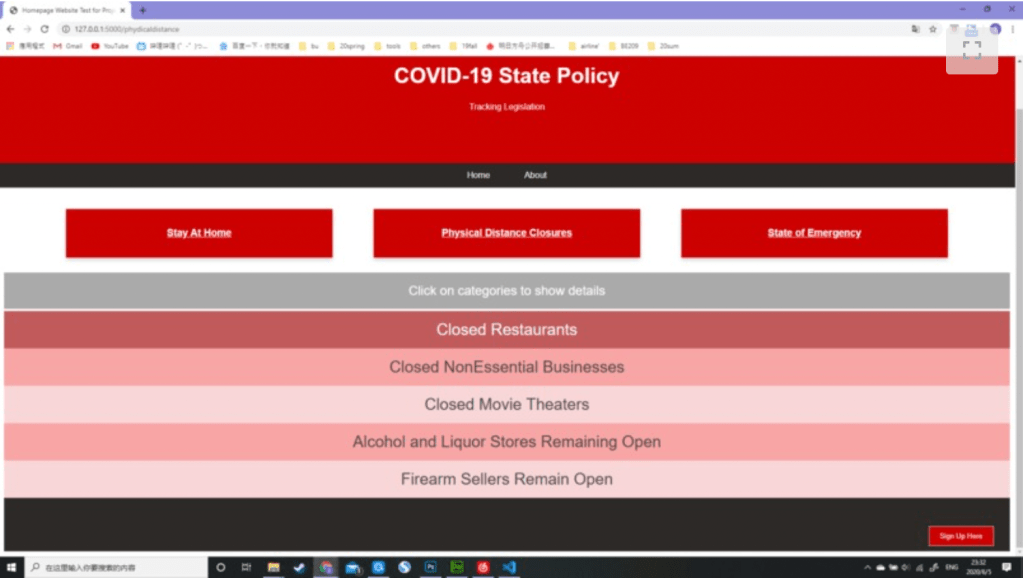Go back using the browser back arrow
Image resolution: width=1023 pixels, height=578 pixels.
(10, 29)
